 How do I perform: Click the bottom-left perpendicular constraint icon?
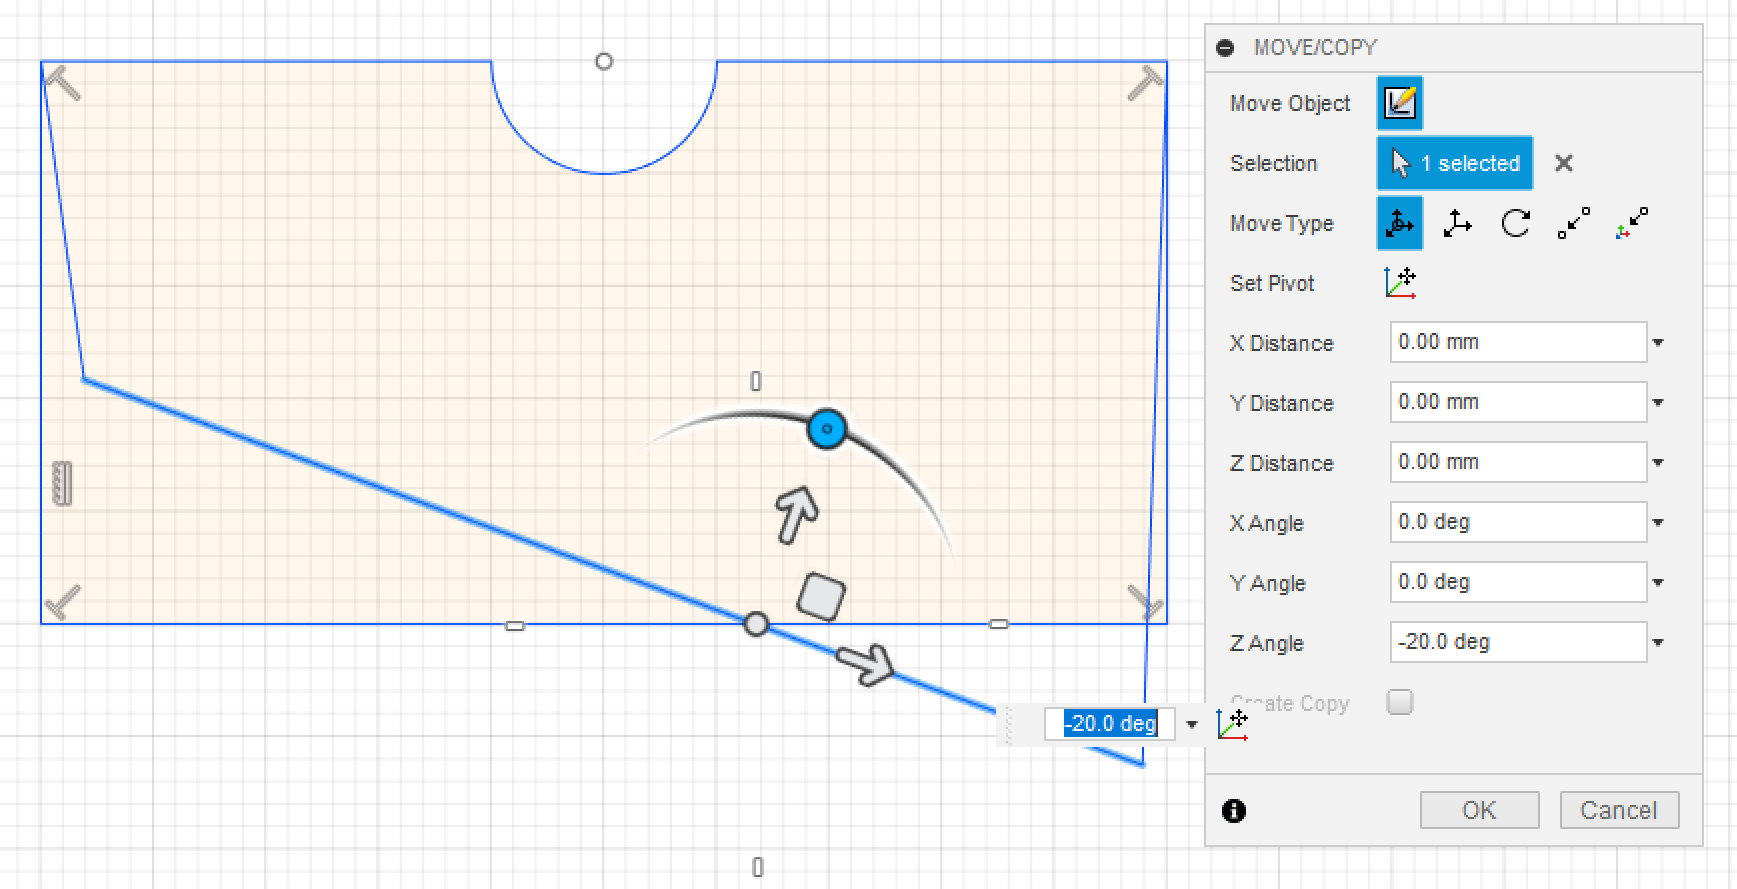point(62,602)
